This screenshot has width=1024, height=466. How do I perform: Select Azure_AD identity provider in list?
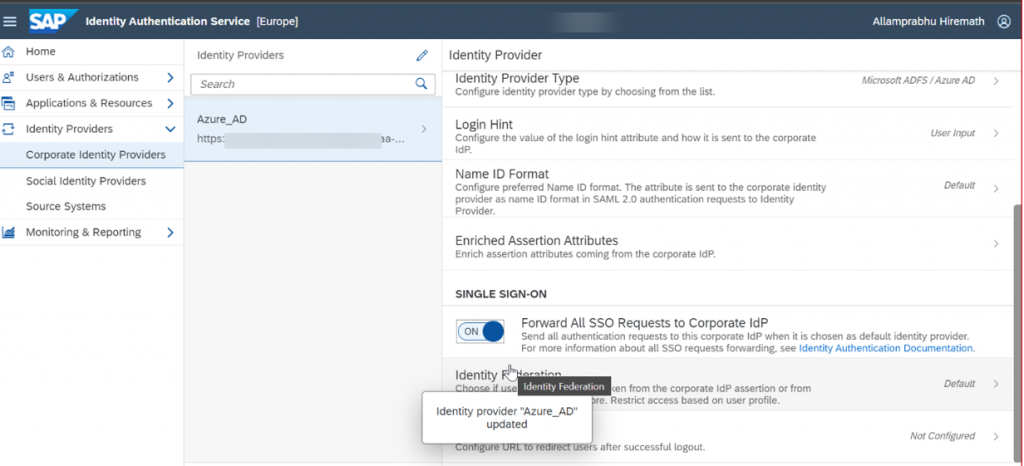[x=312, y=129]
